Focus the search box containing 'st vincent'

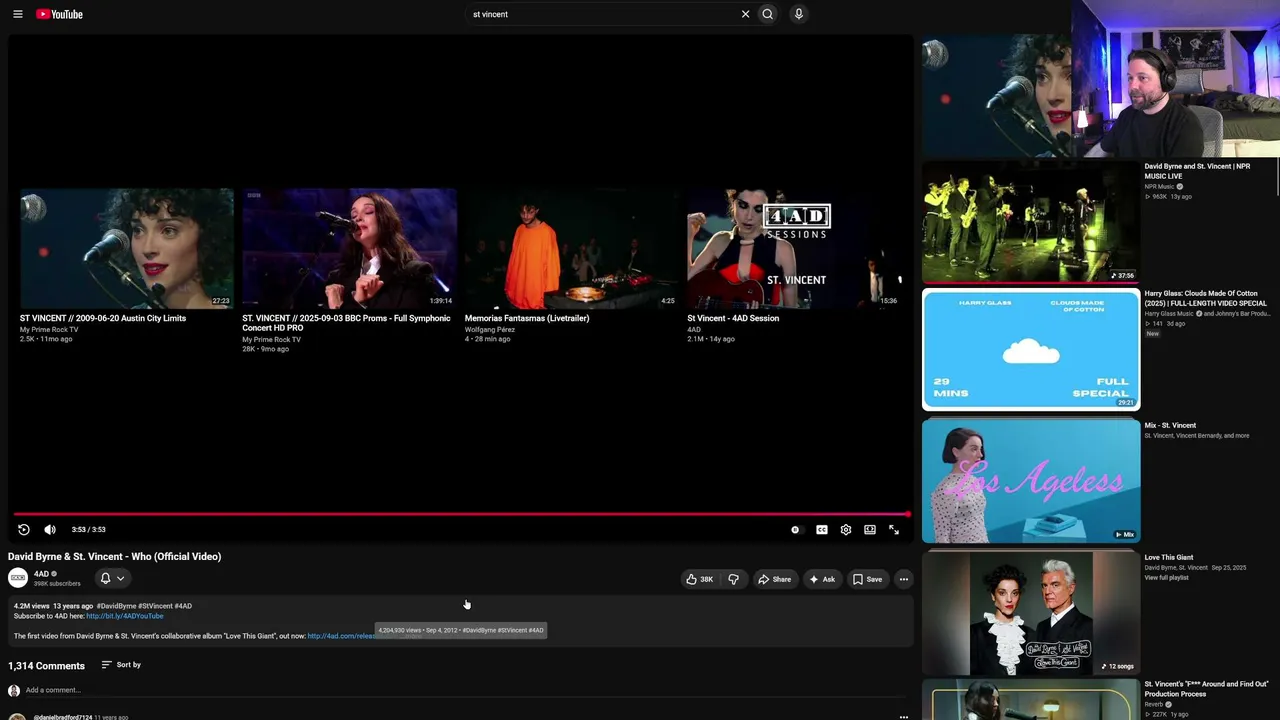point(603,14)
